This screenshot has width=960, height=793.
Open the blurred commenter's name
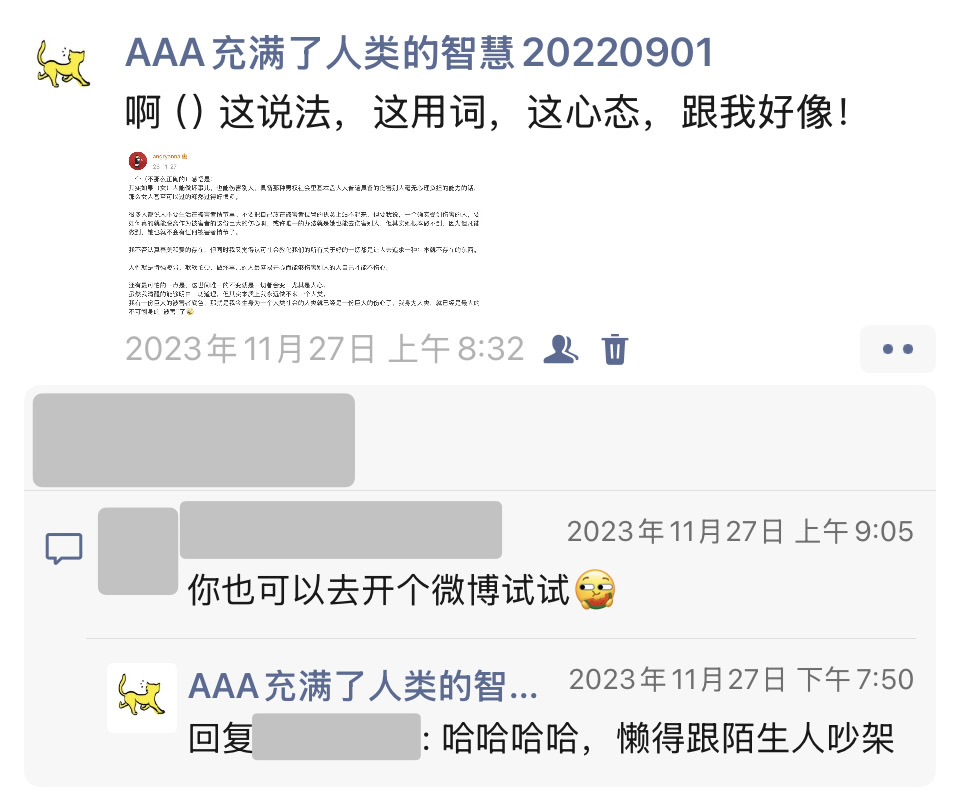pyautogui.click(x=341, y=530)
